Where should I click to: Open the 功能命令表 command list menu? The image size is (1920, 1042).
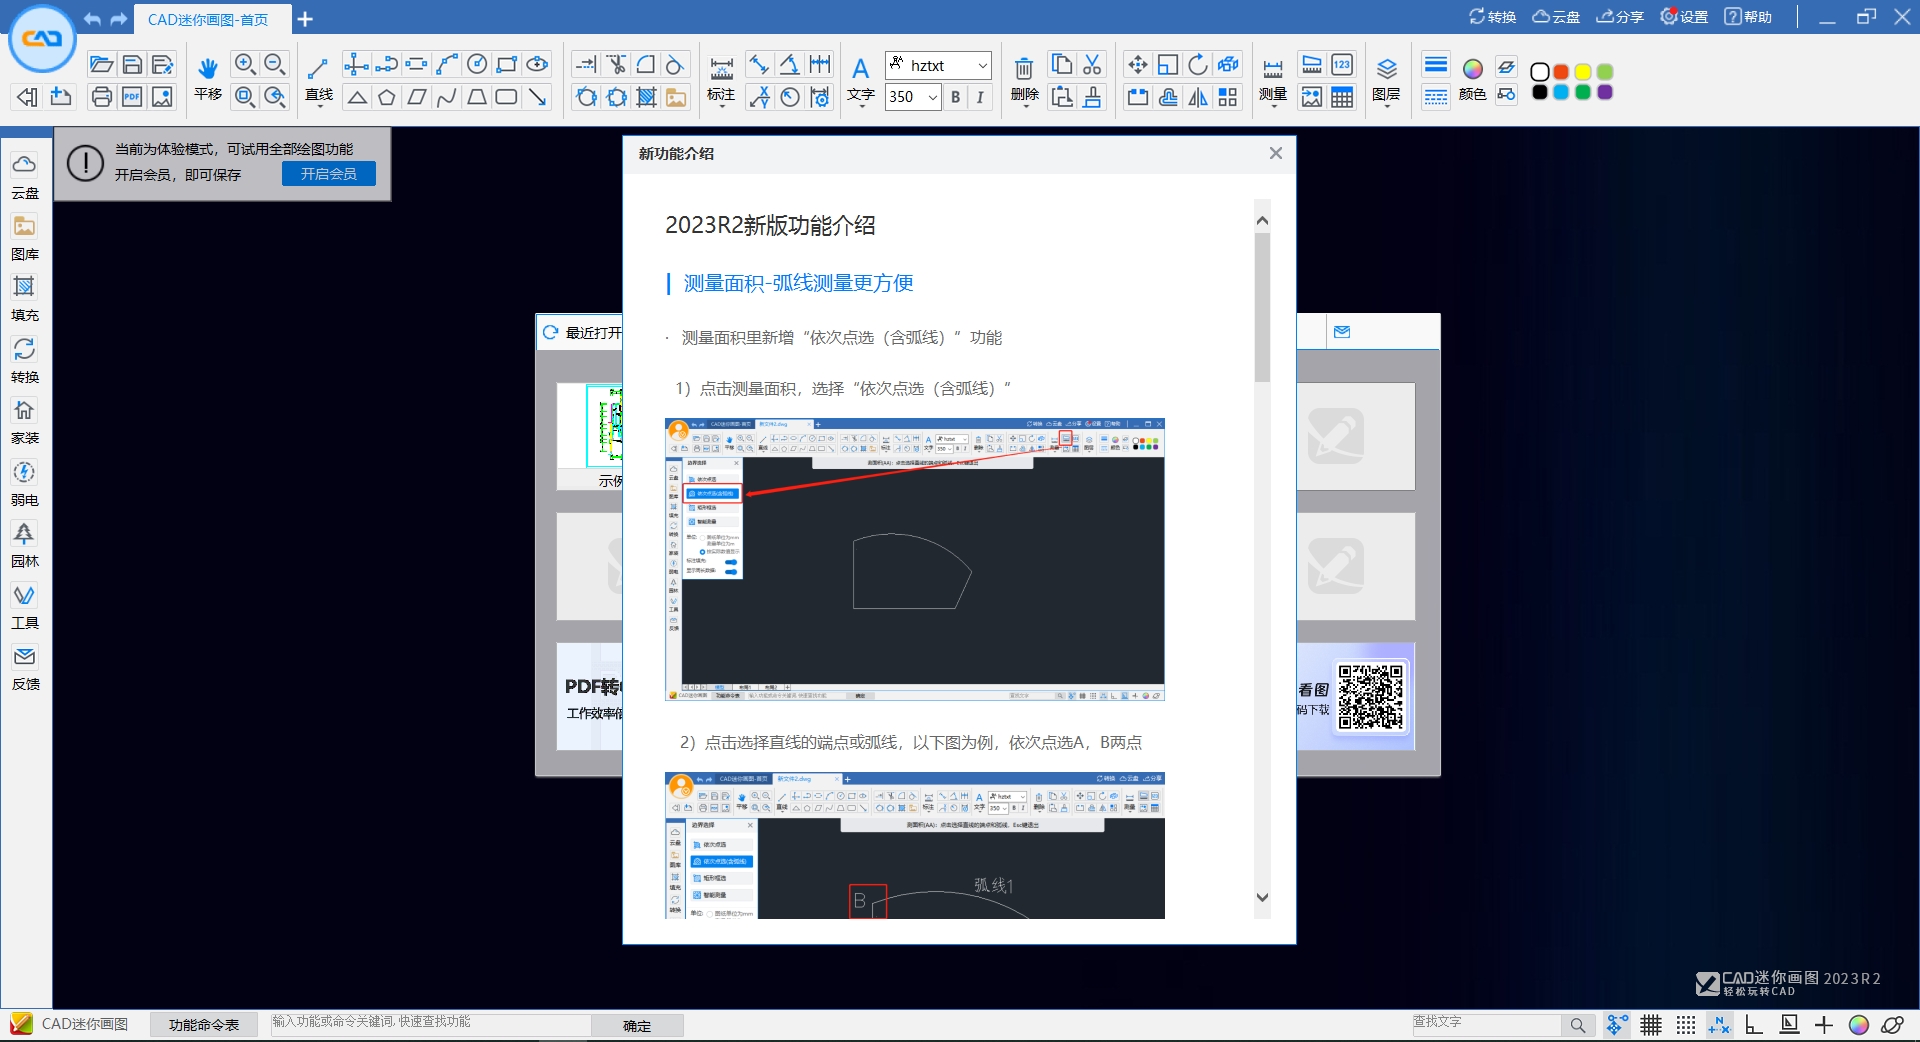[203, 1024]
